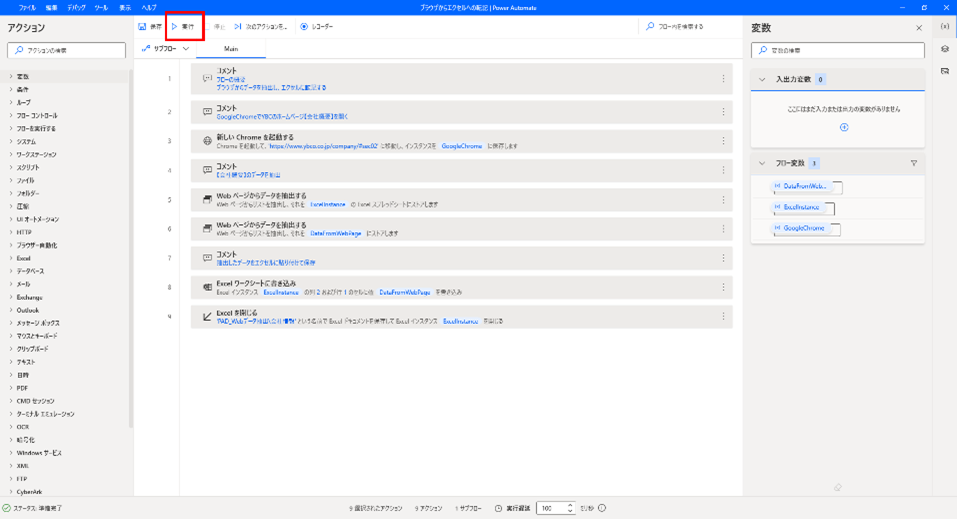Screen dimensions: 957x519
Task: Click GoogleChrome variable in step 3
Action: coord(462,147)
